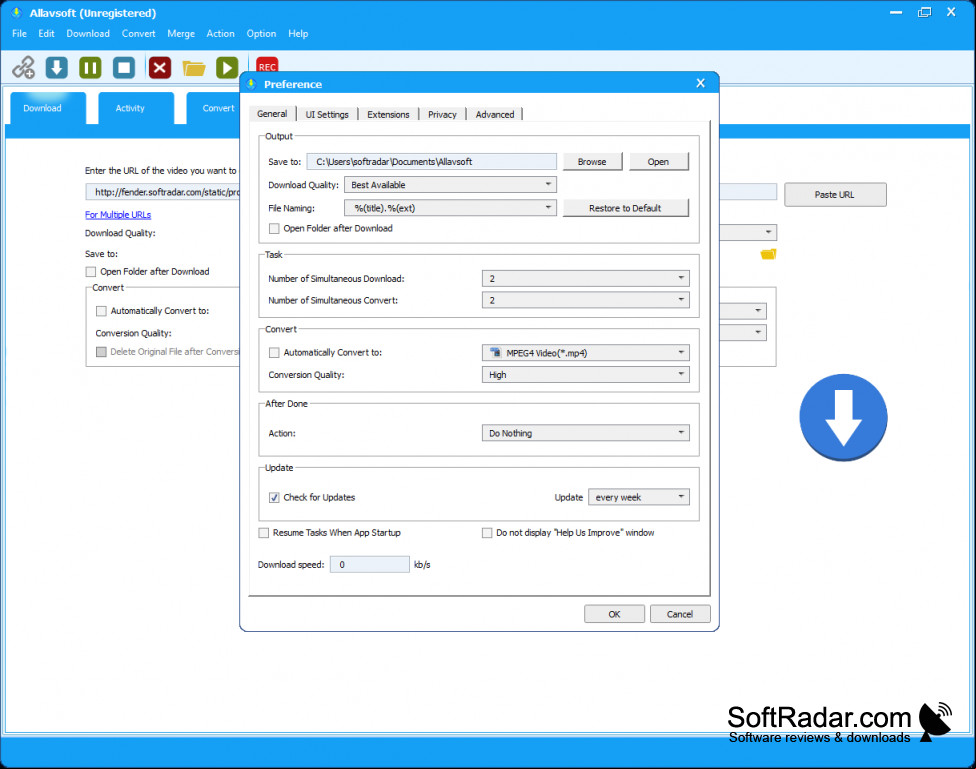Screen dimensions: 976x769
Task: Select the Convert tab in main window
Action: tap(214, 108)
